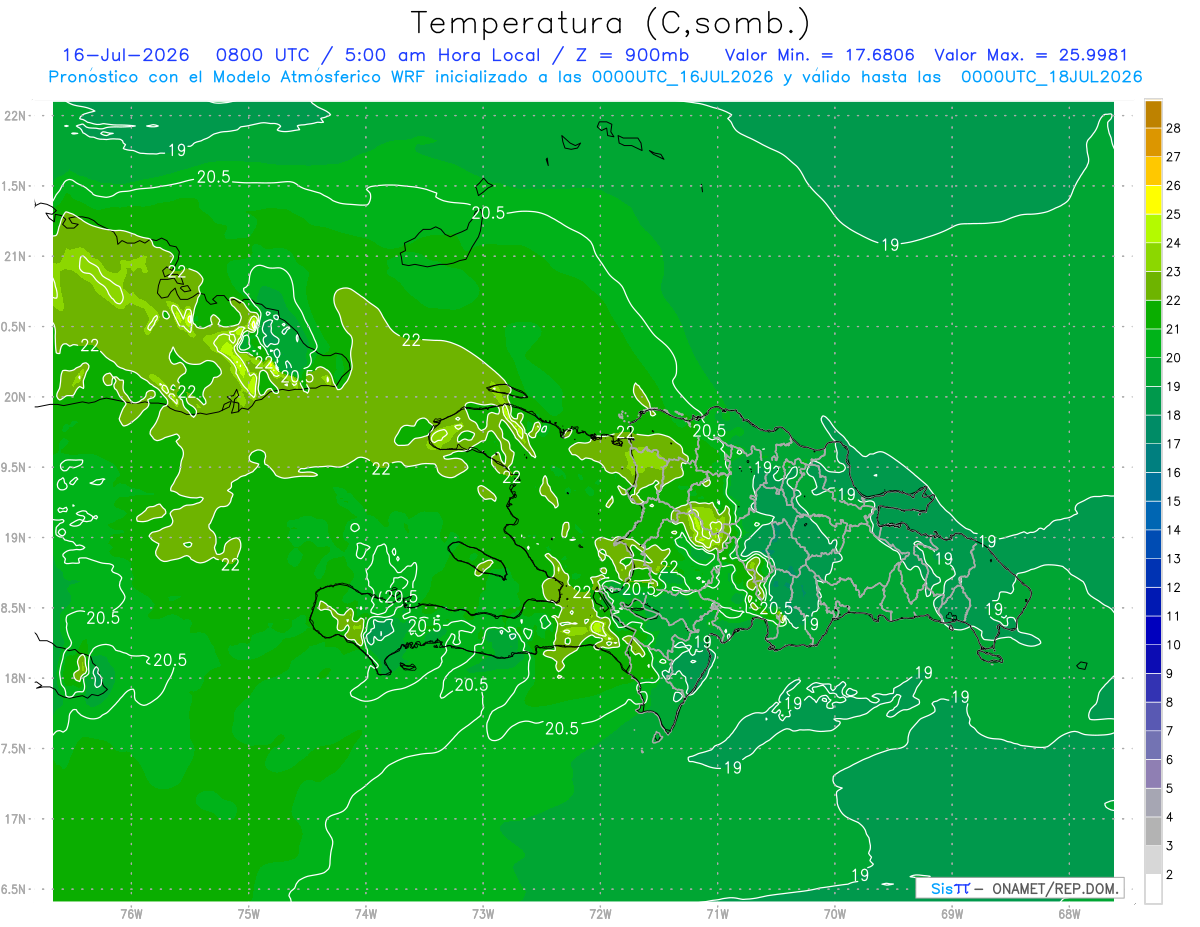This screenshot has height=927, width=1200.
Task: Click color scale label '23'
Action: click(1173, 272)
